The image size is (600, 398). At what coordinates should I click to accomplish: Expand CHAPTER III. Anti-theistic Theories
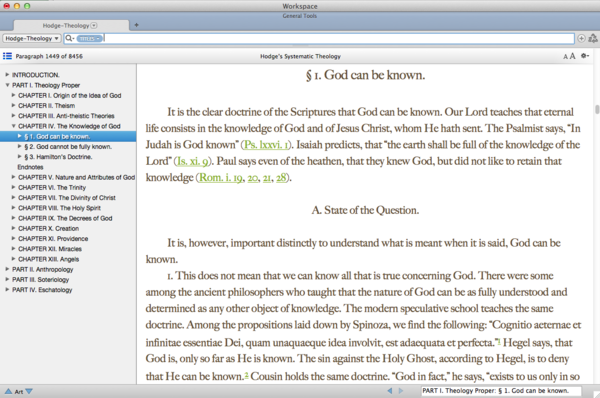coord(13,116)
